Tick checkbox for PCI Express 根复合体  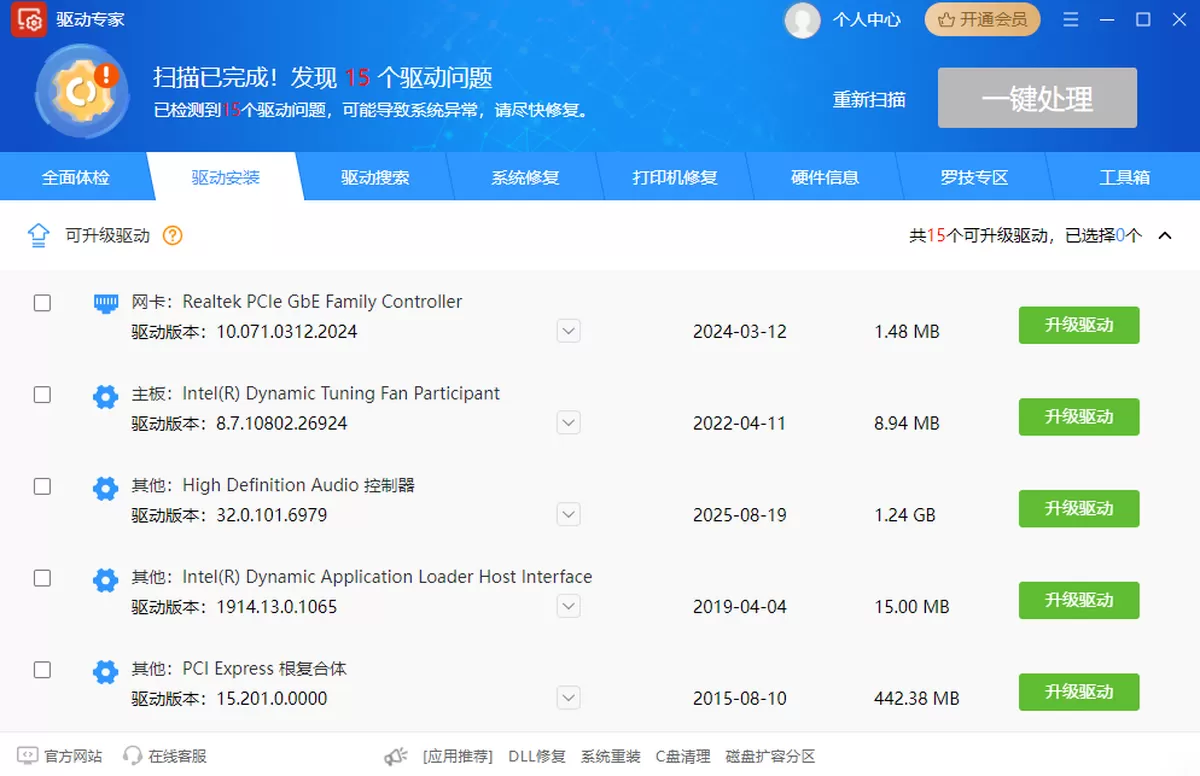[42, 670]
